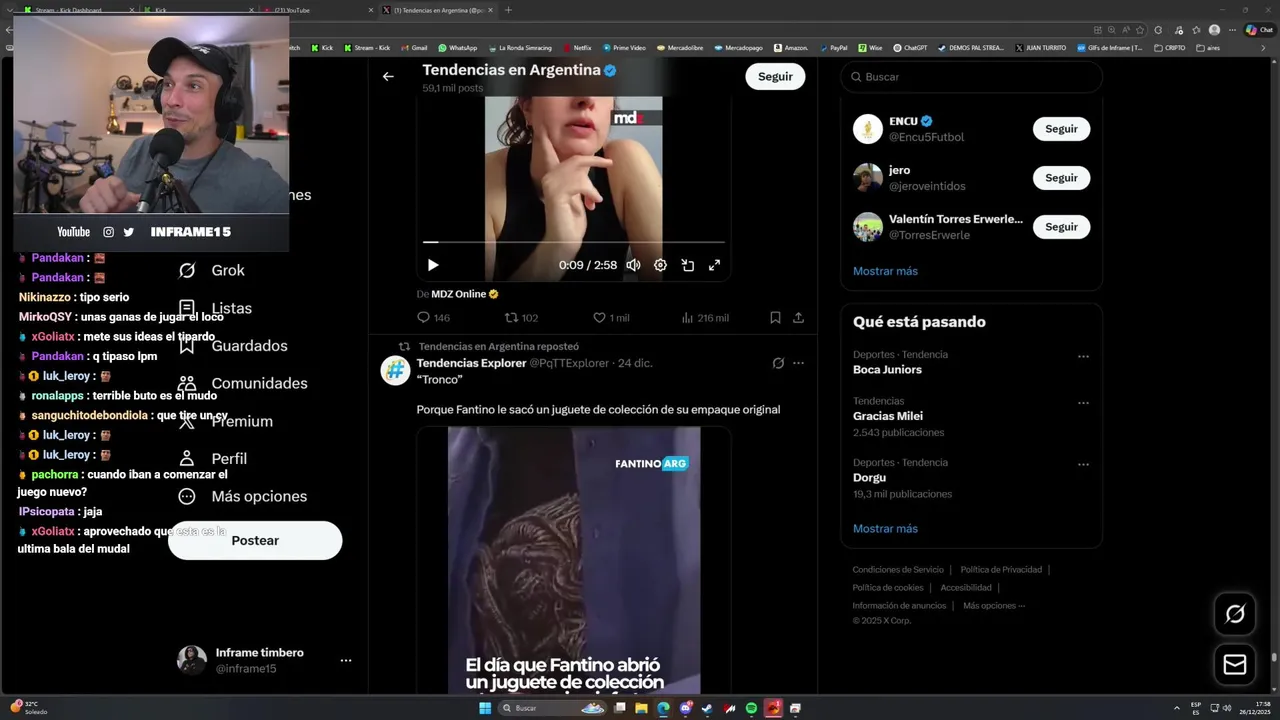Go back with the arrow beside Tendencias en Argentina
The image size is (1280, 720).
pos(388,76)
